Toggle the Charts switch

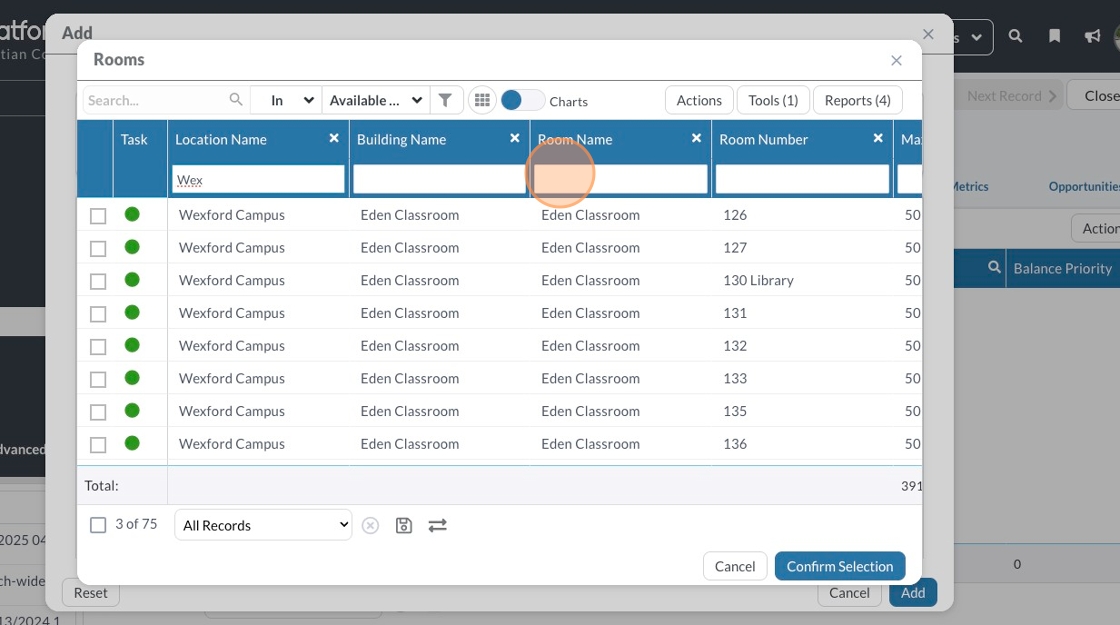pyautogui.click(x=522, y=100)
